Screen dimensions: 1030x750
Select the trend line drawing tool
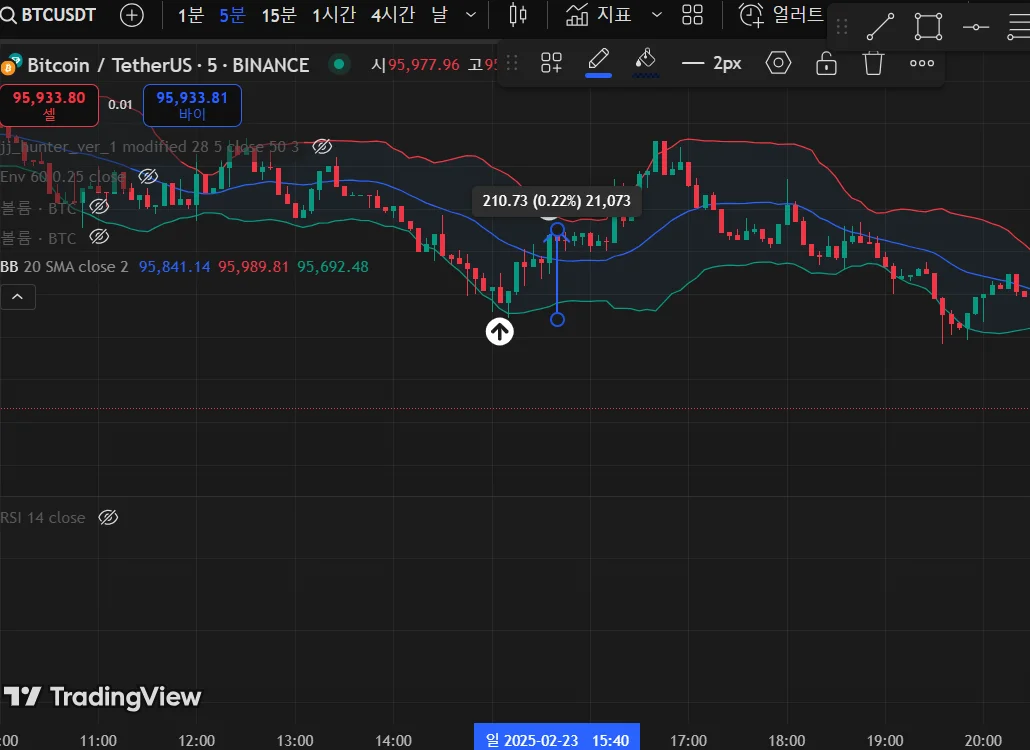tap(880, 27)
